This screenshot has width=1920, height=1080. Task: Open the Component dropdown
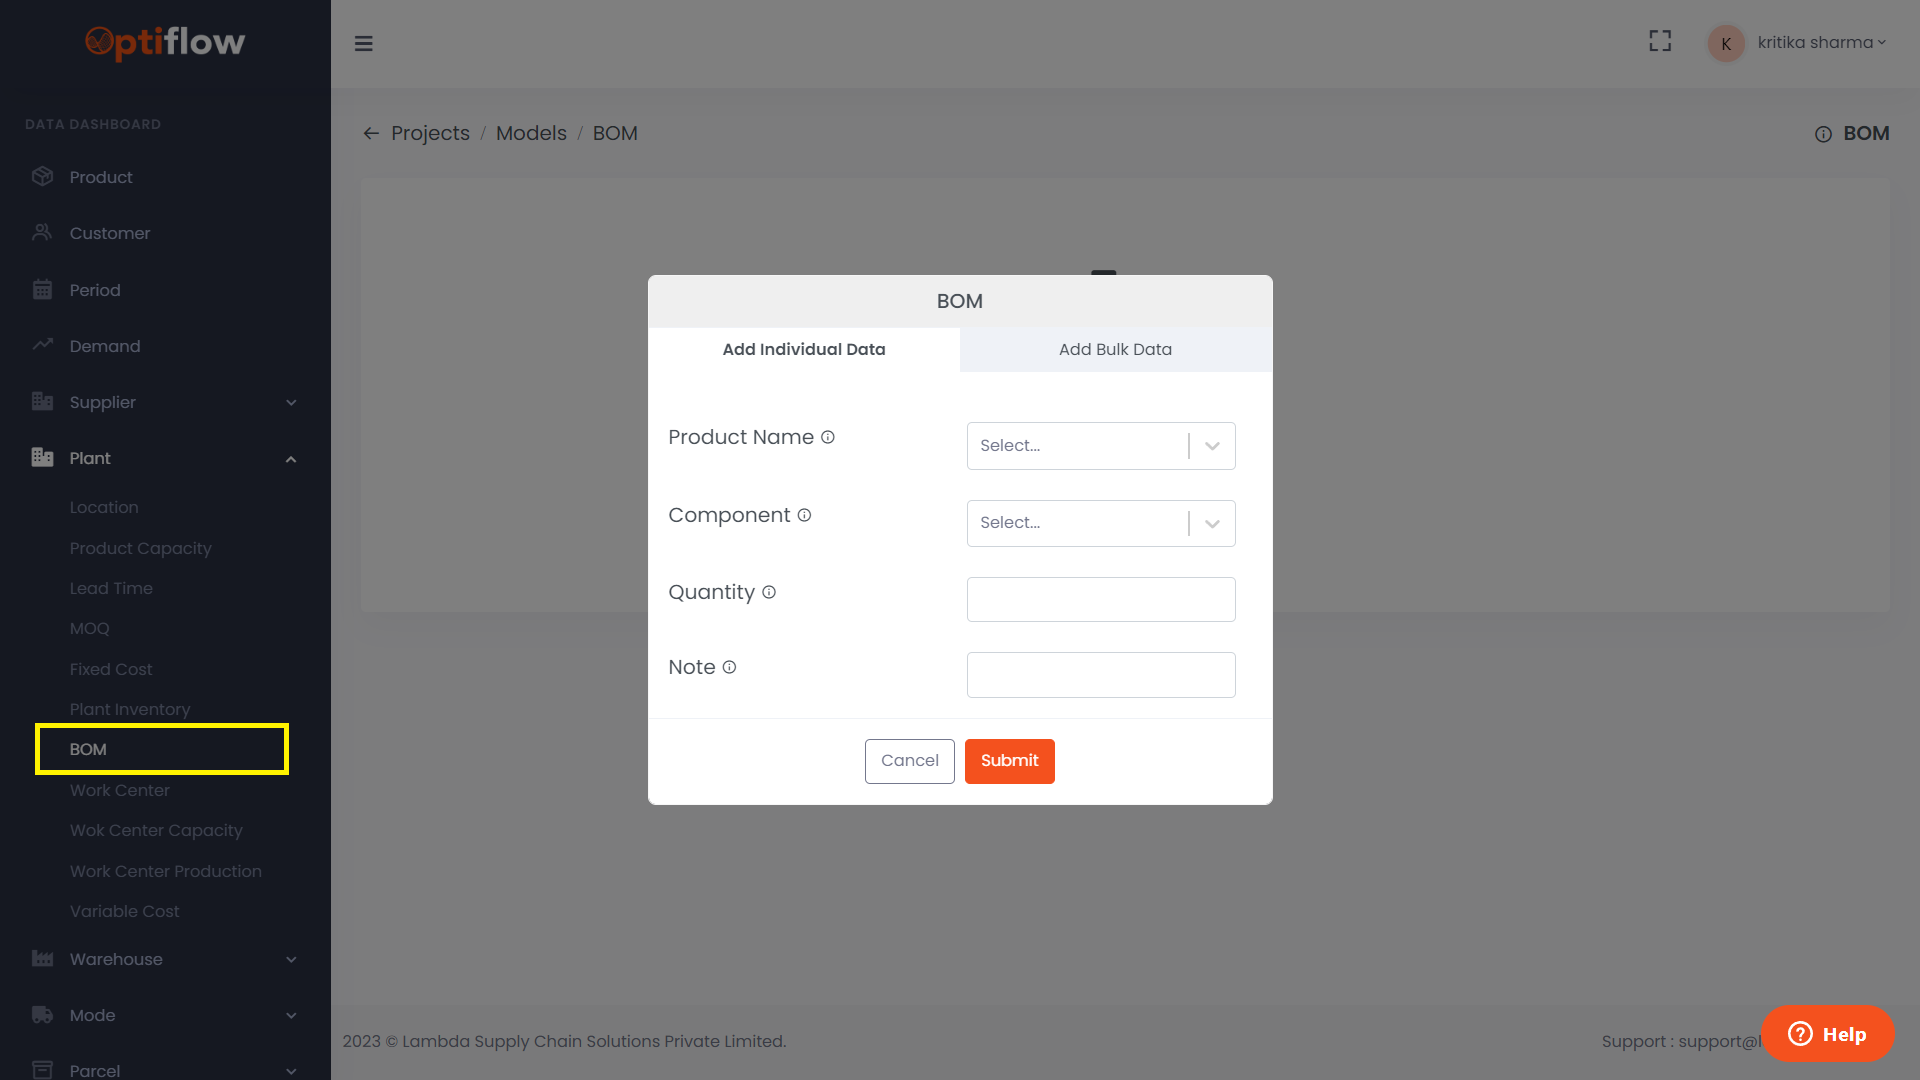click(x=1100, y=523)
